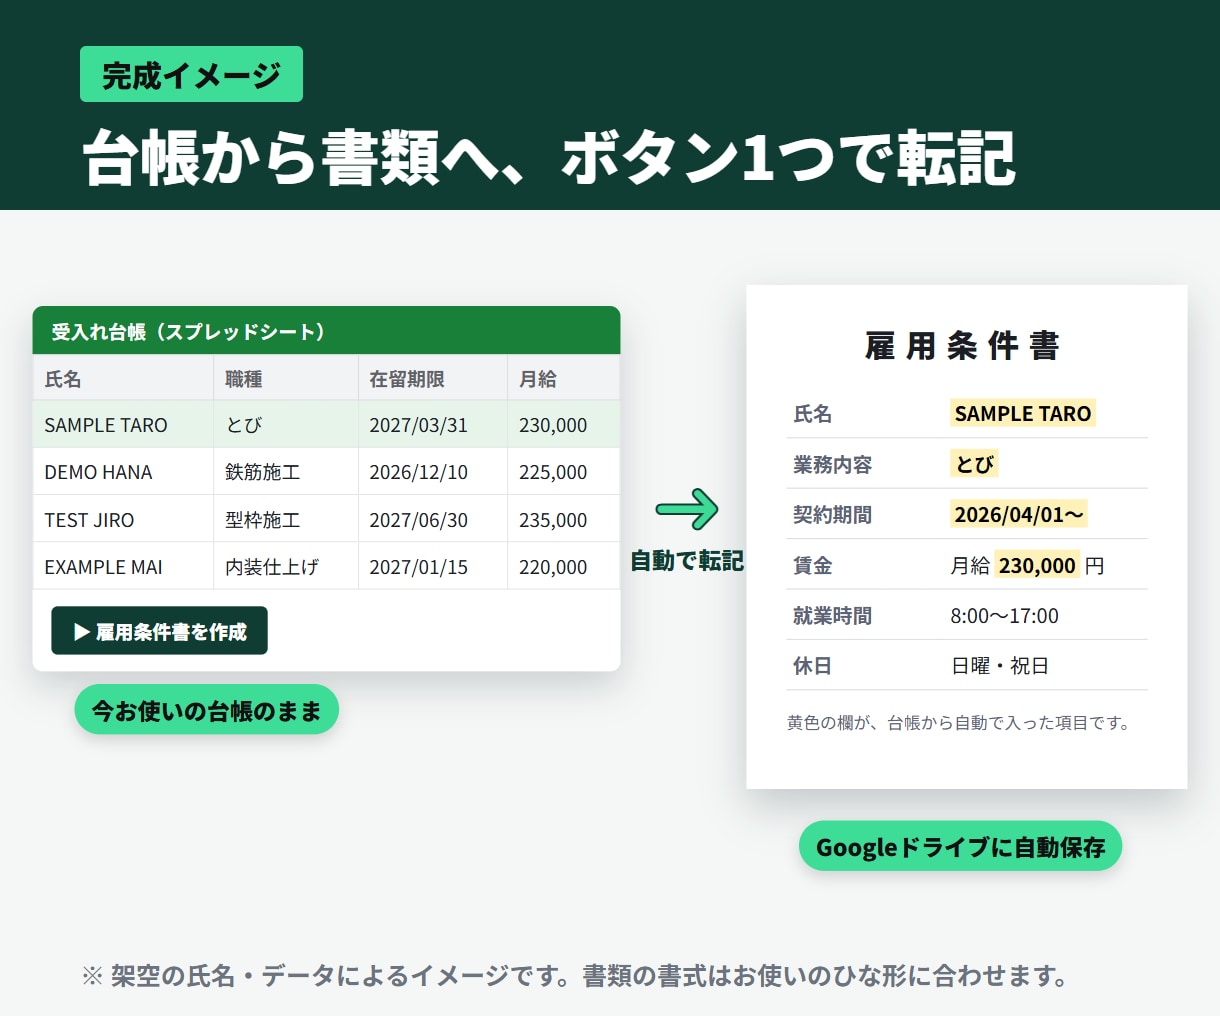This screenshot has width=1220, height=1016.
Task: Click the 雇用条件書を作成 button
Action: 159,631
